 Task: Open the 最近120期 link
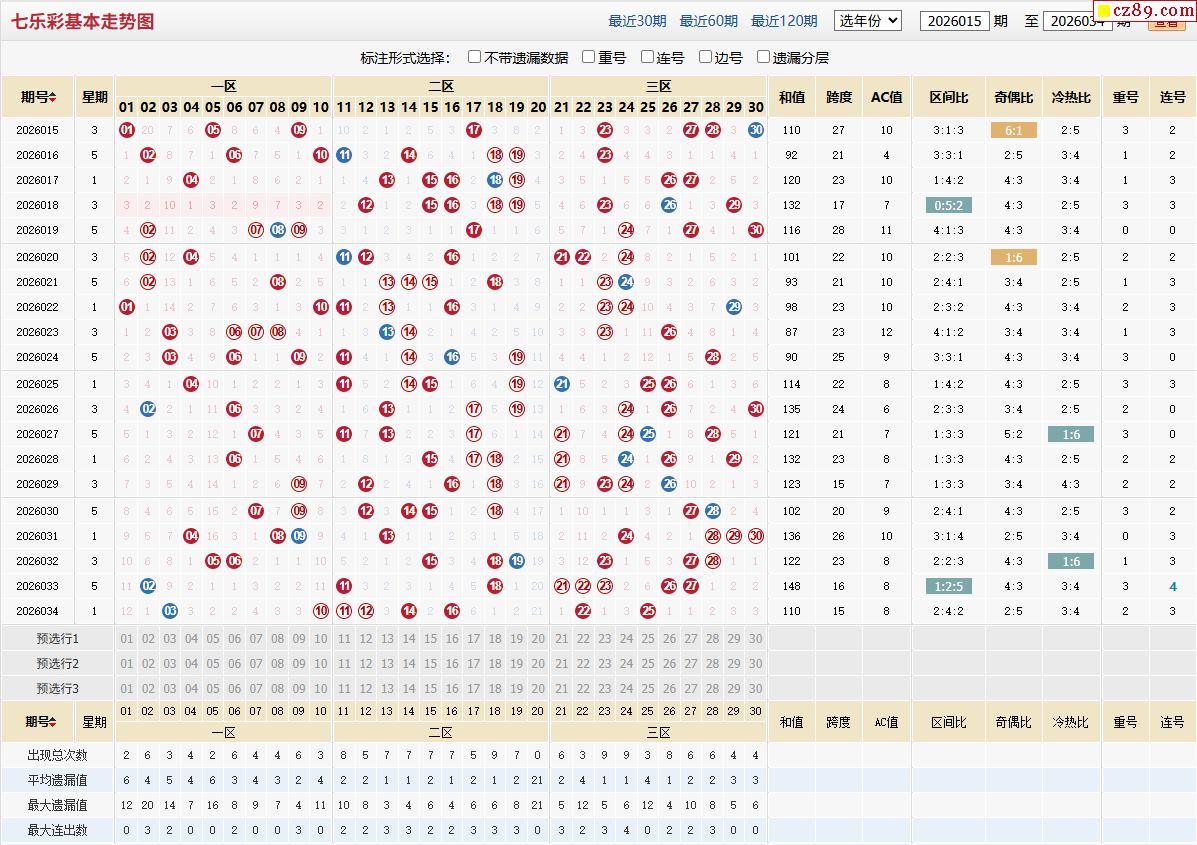click(x=784, y=21)
